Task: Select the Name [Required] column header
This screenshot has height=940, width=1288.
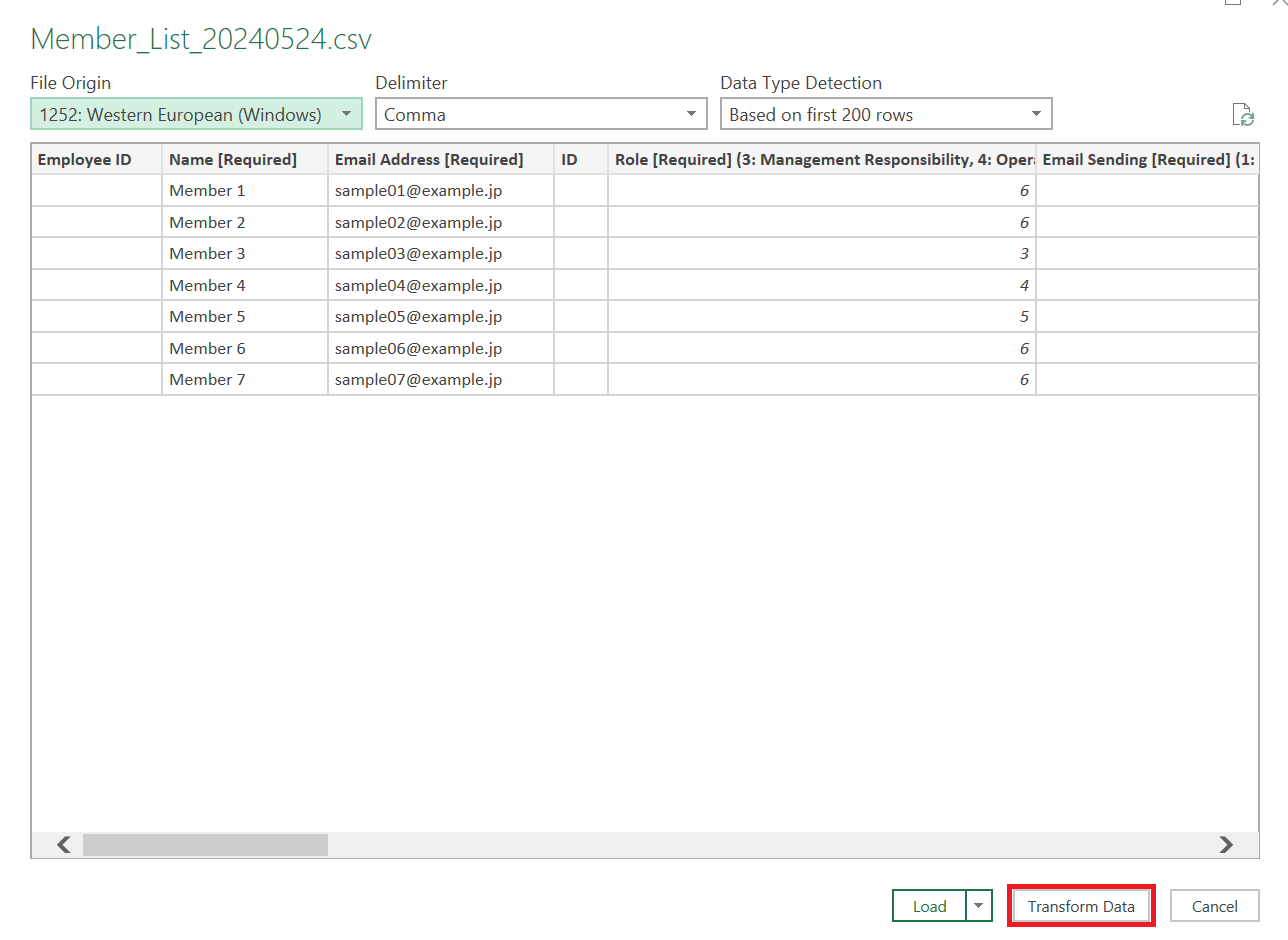Action: (x=244, y=159)
